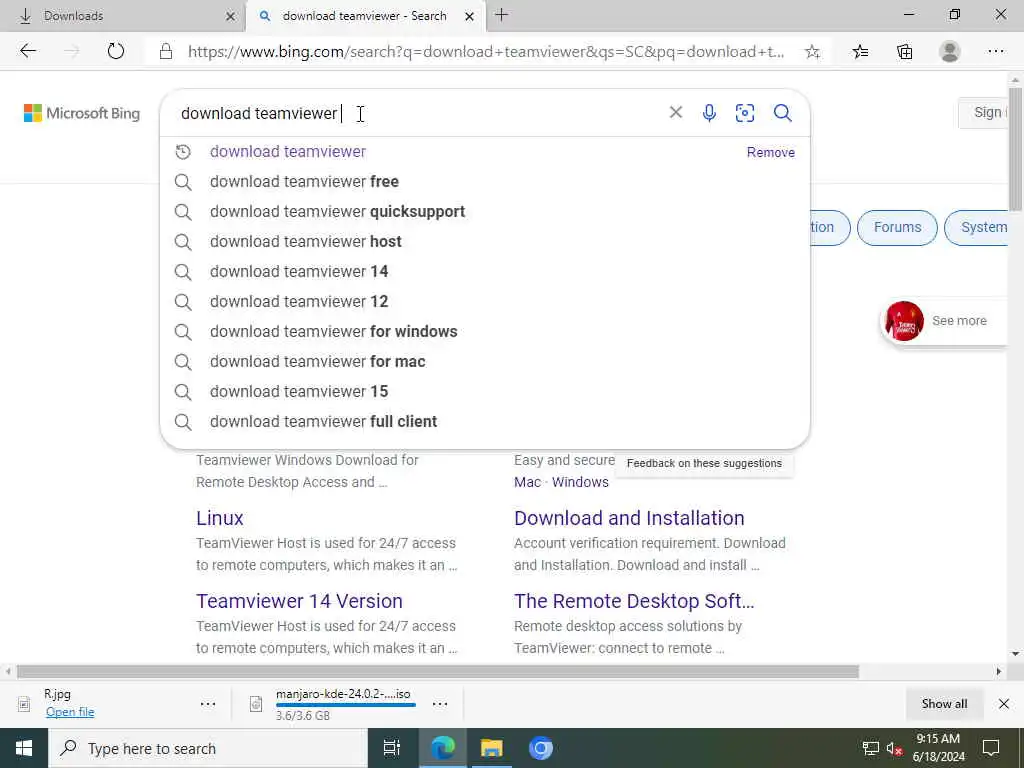The image size is (1024, 768).
Task: Open Task View on the taskbar
Action: 392,748
